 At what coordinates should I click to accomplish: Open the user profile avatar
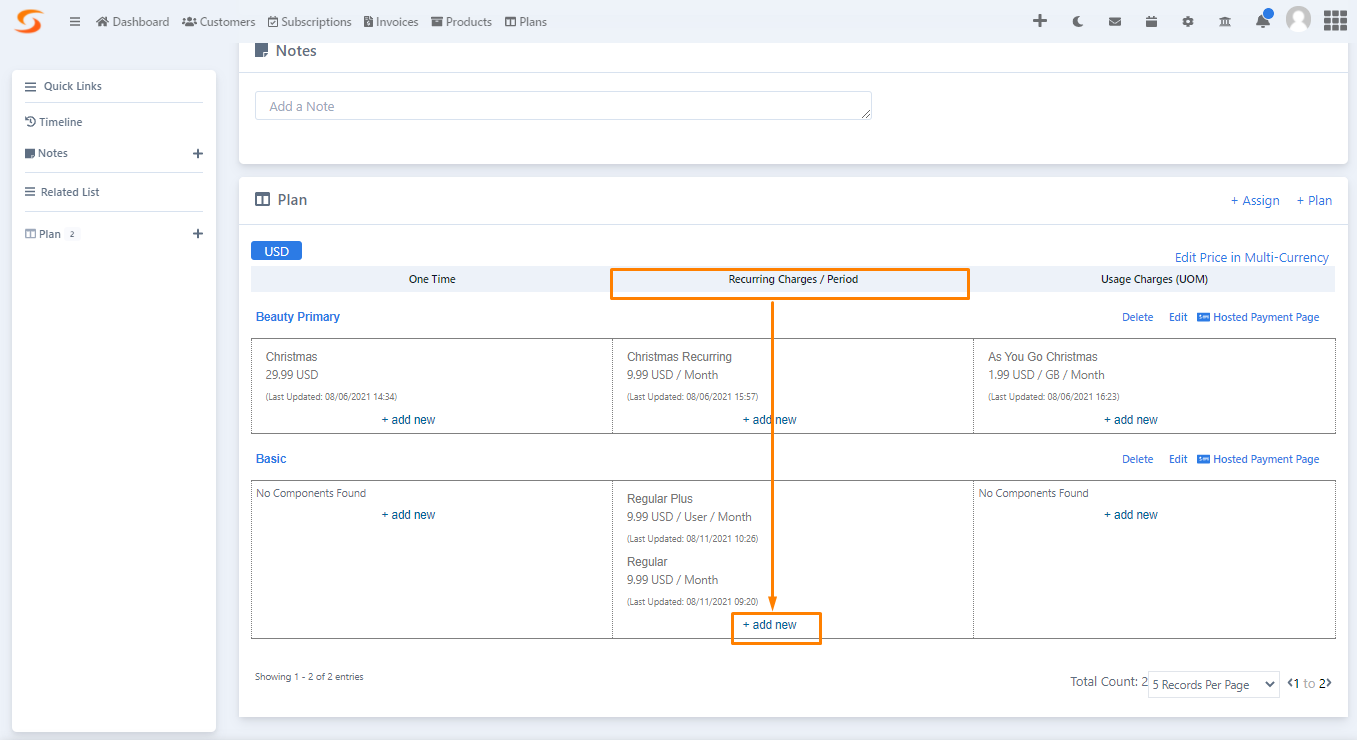click(x=1298, y=20)
